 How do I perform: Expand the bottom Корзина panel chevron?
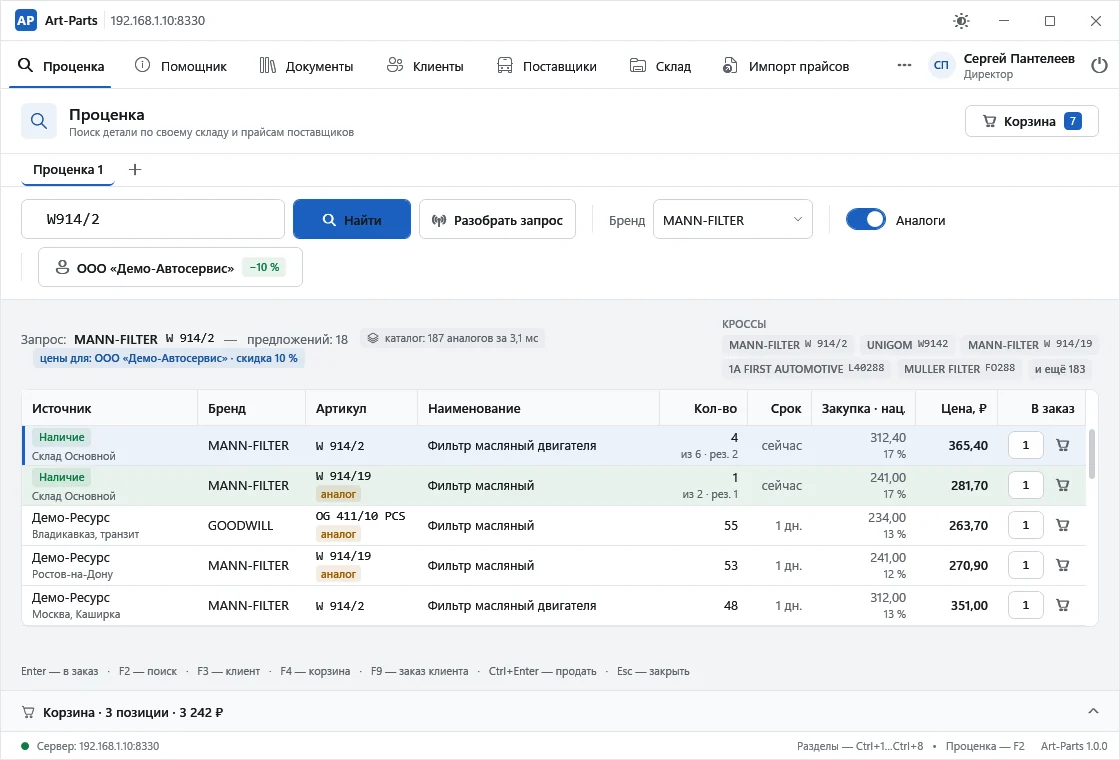coord(1093,711)
